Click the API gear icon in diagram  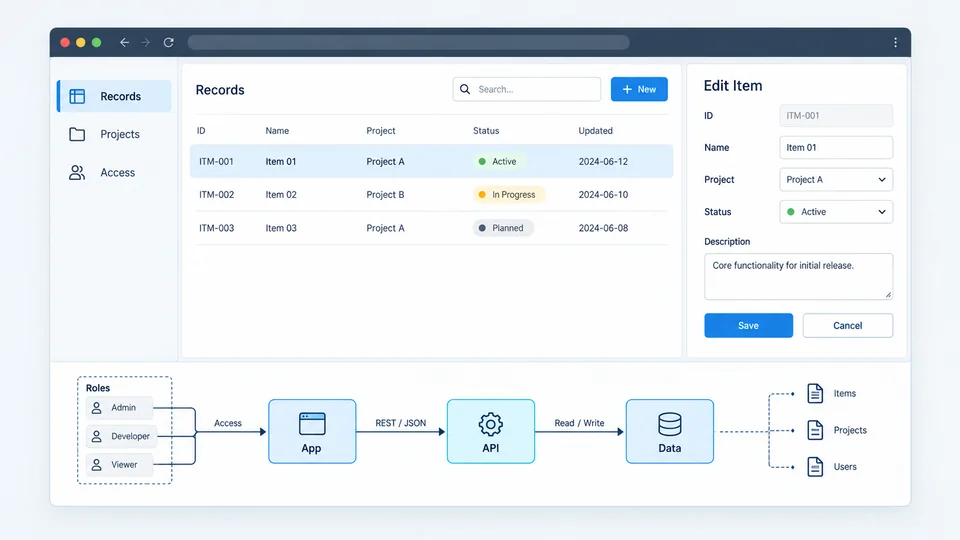pyautogui.click(x=490, y=424)
